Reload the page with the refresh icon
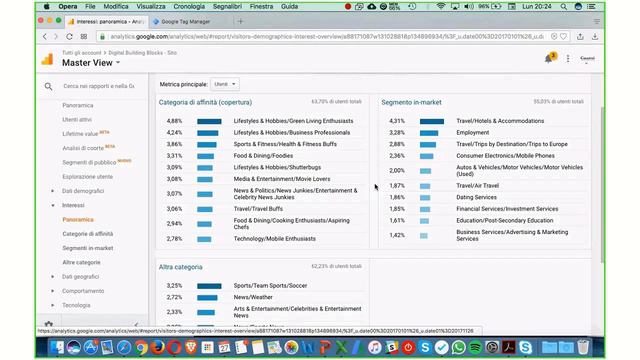640x360 pixels. click(x=69, y=37)
